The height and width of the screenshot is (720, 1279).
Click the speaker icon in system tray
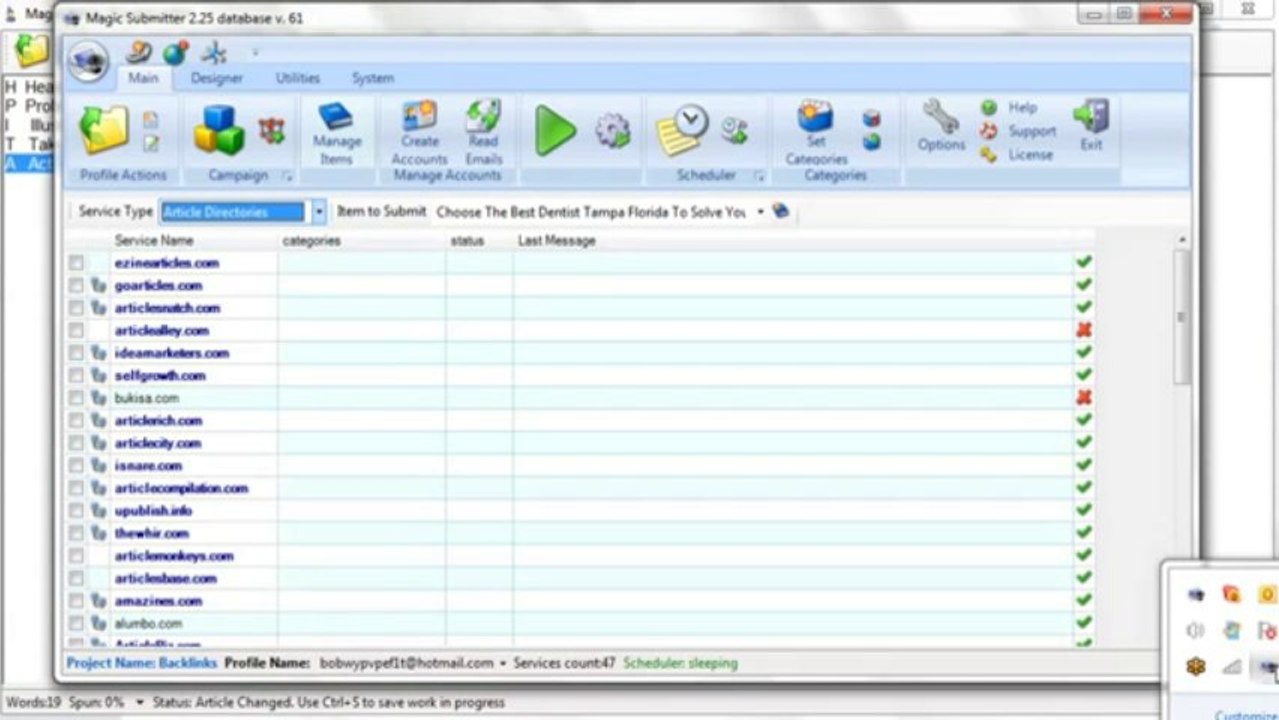[x=1195, y=631]
